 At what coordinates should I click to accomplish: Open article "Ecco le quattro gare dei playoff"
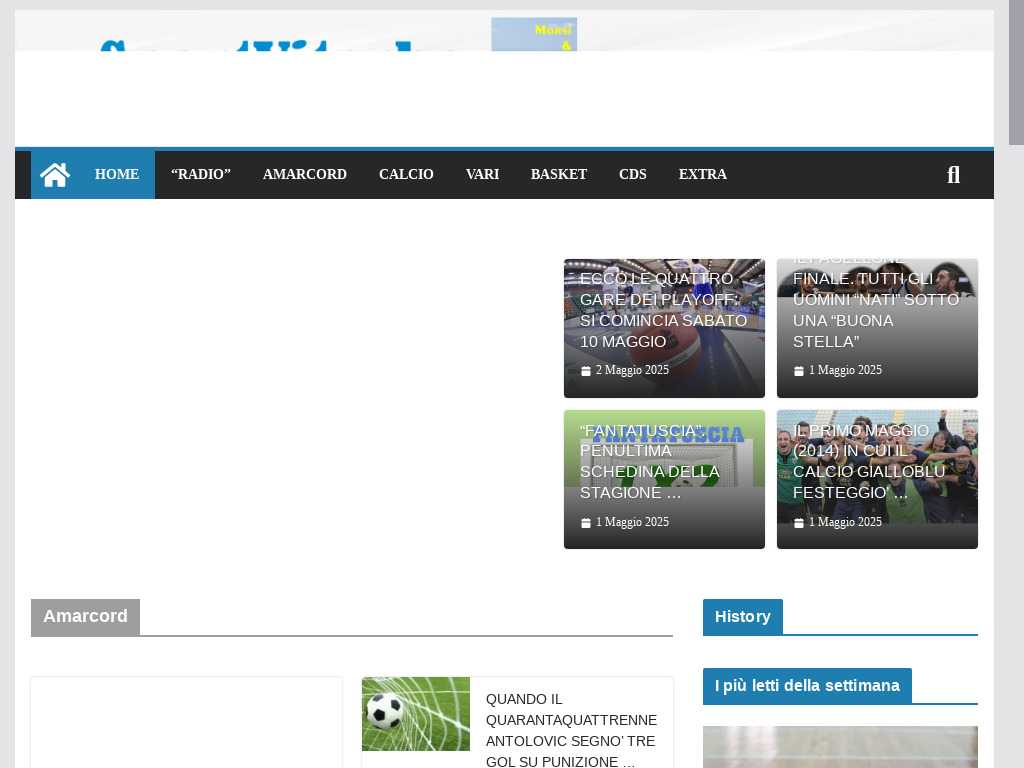pos(664,310)
